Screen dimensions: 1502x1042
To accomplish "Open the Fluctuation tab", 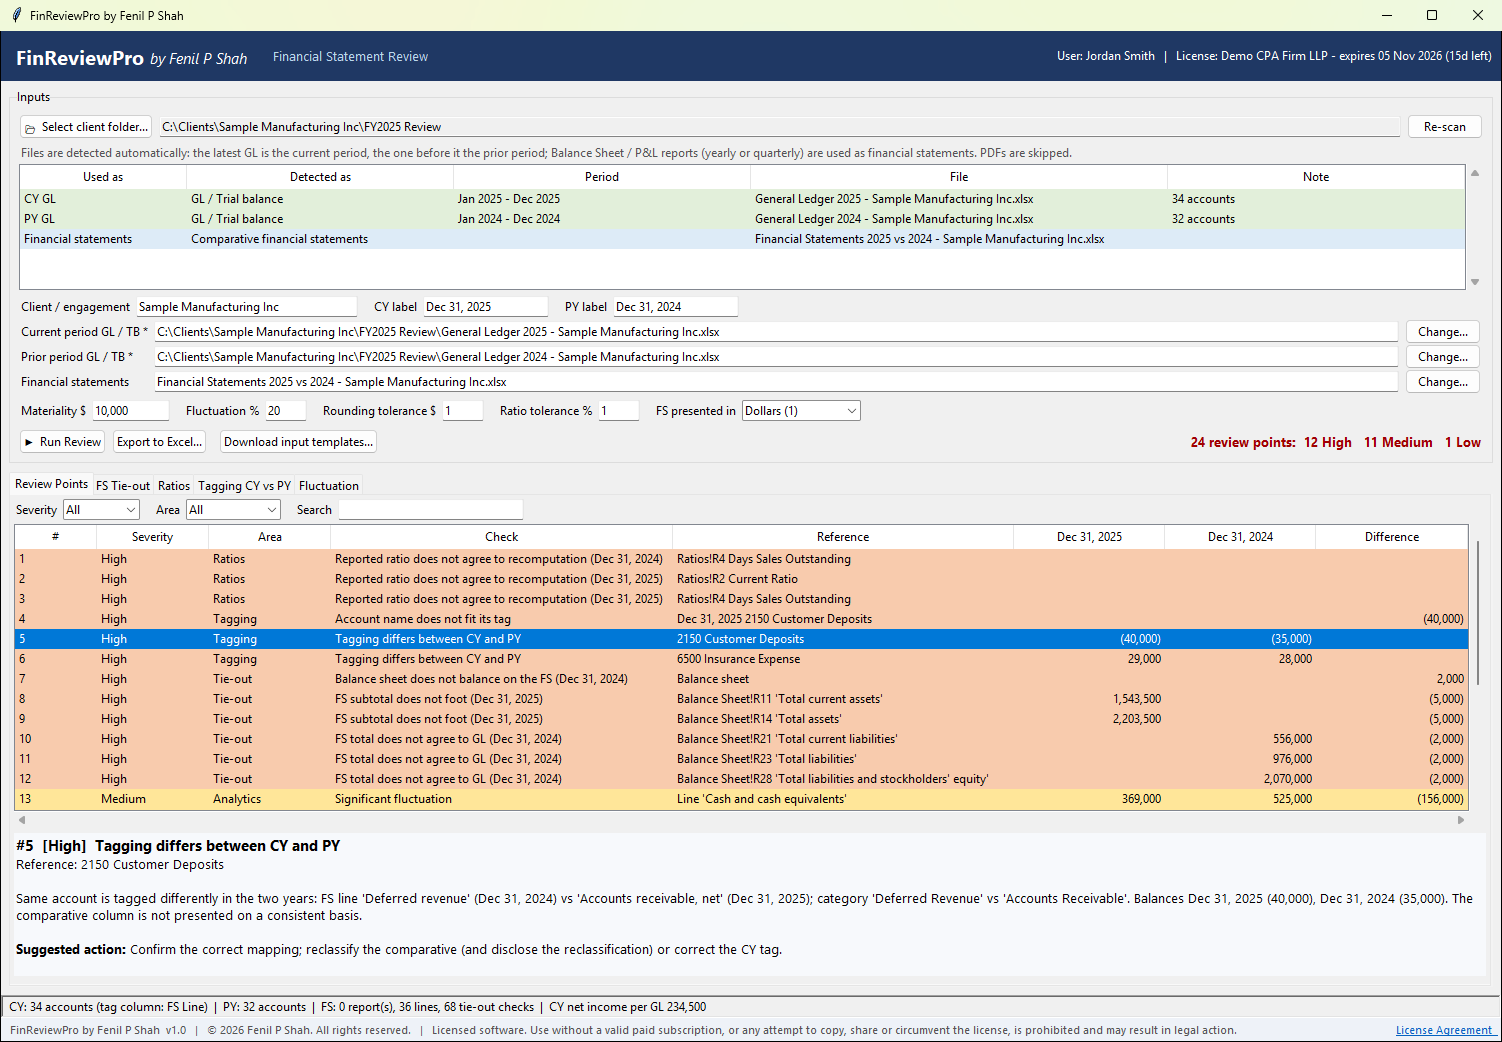I will 329,486.
